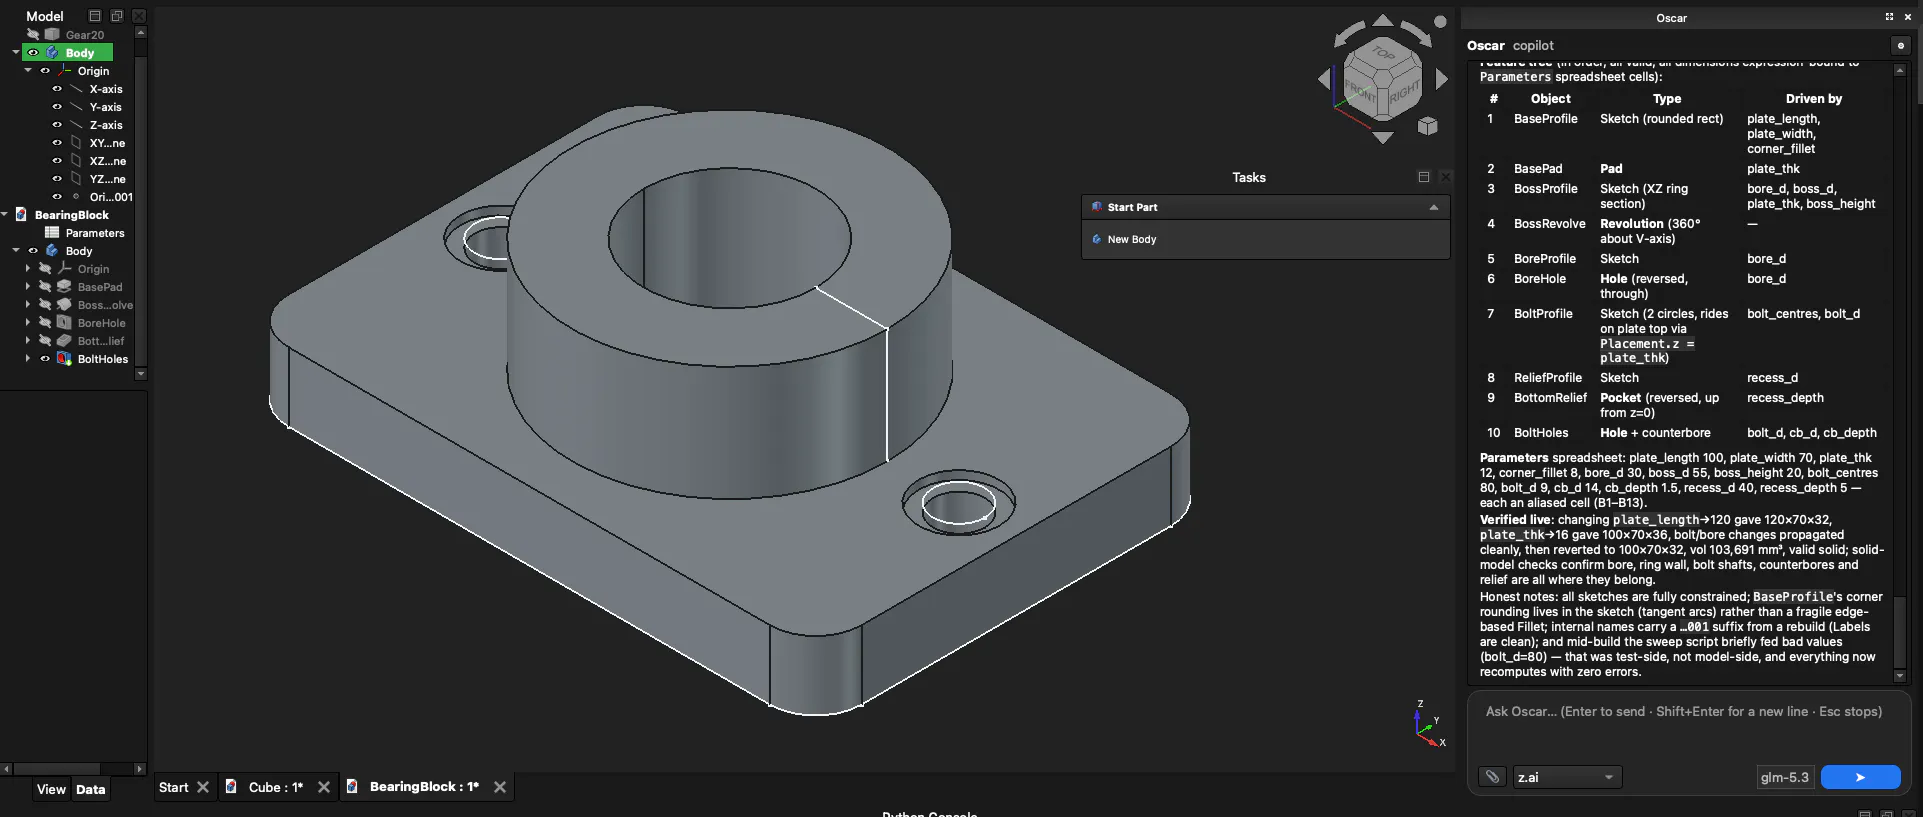The height and width of the screenshot is (817, 1923).
Task: Rotate view using navigation cube up arrow
Action: (1383, 20)
